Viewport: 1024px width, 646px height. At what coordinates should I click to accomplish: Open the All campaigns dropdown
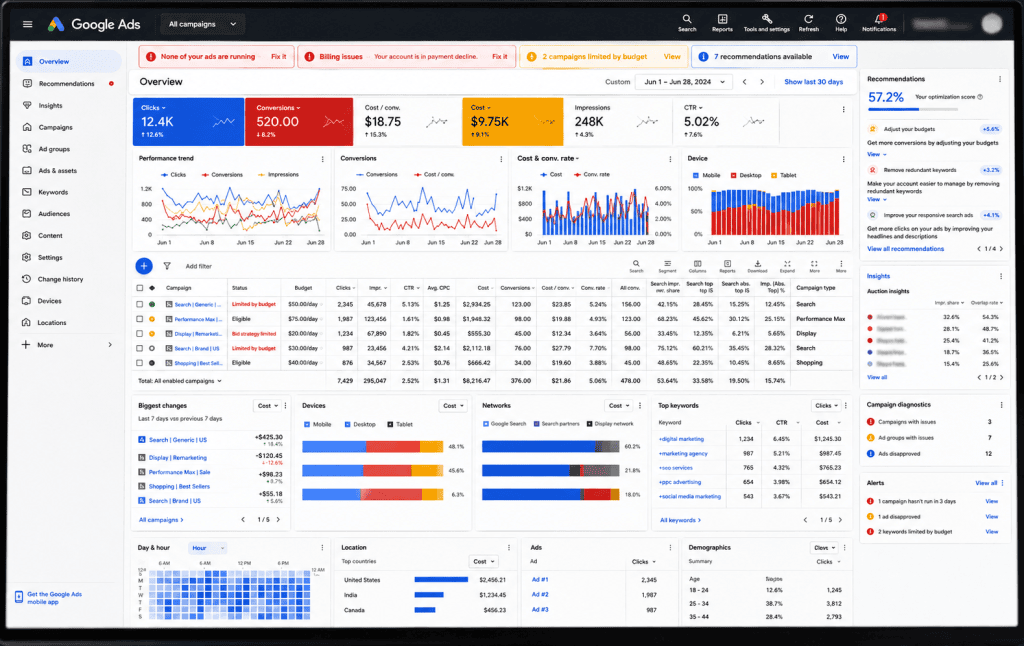(202, 24)
